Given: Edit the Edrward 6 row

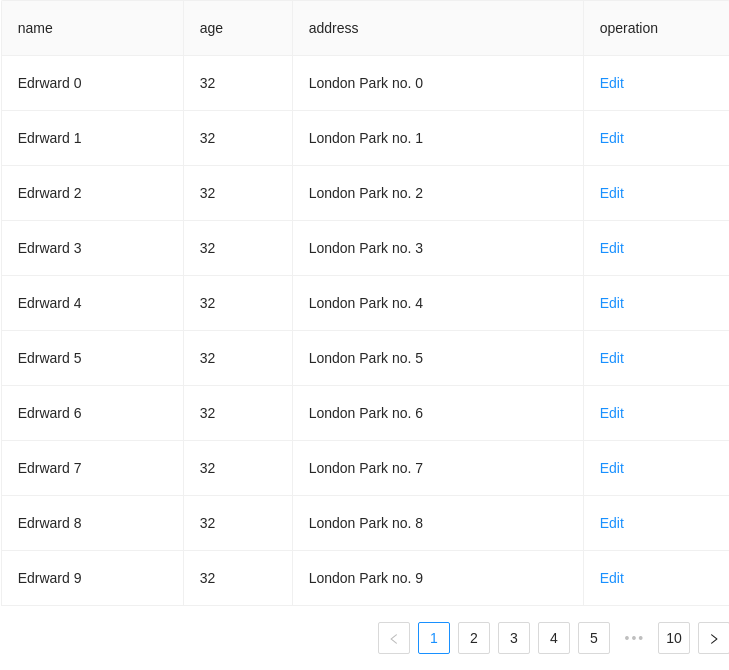Looking at the screenshot, I should pyautogui.click(x=611, y=413).
